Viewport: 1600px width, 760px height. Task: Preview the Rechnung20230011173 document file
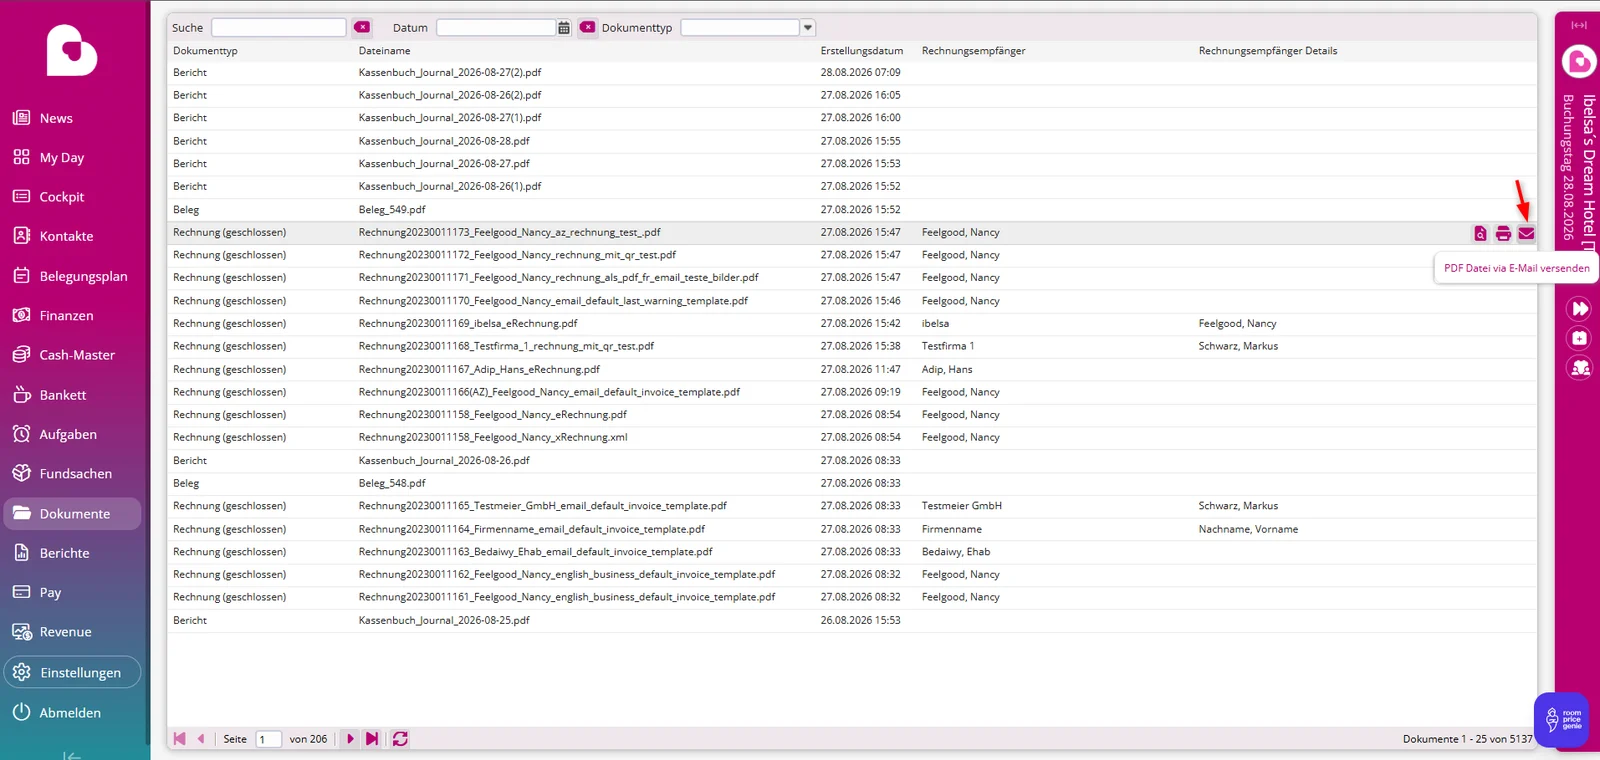(x=1480, y=233)
